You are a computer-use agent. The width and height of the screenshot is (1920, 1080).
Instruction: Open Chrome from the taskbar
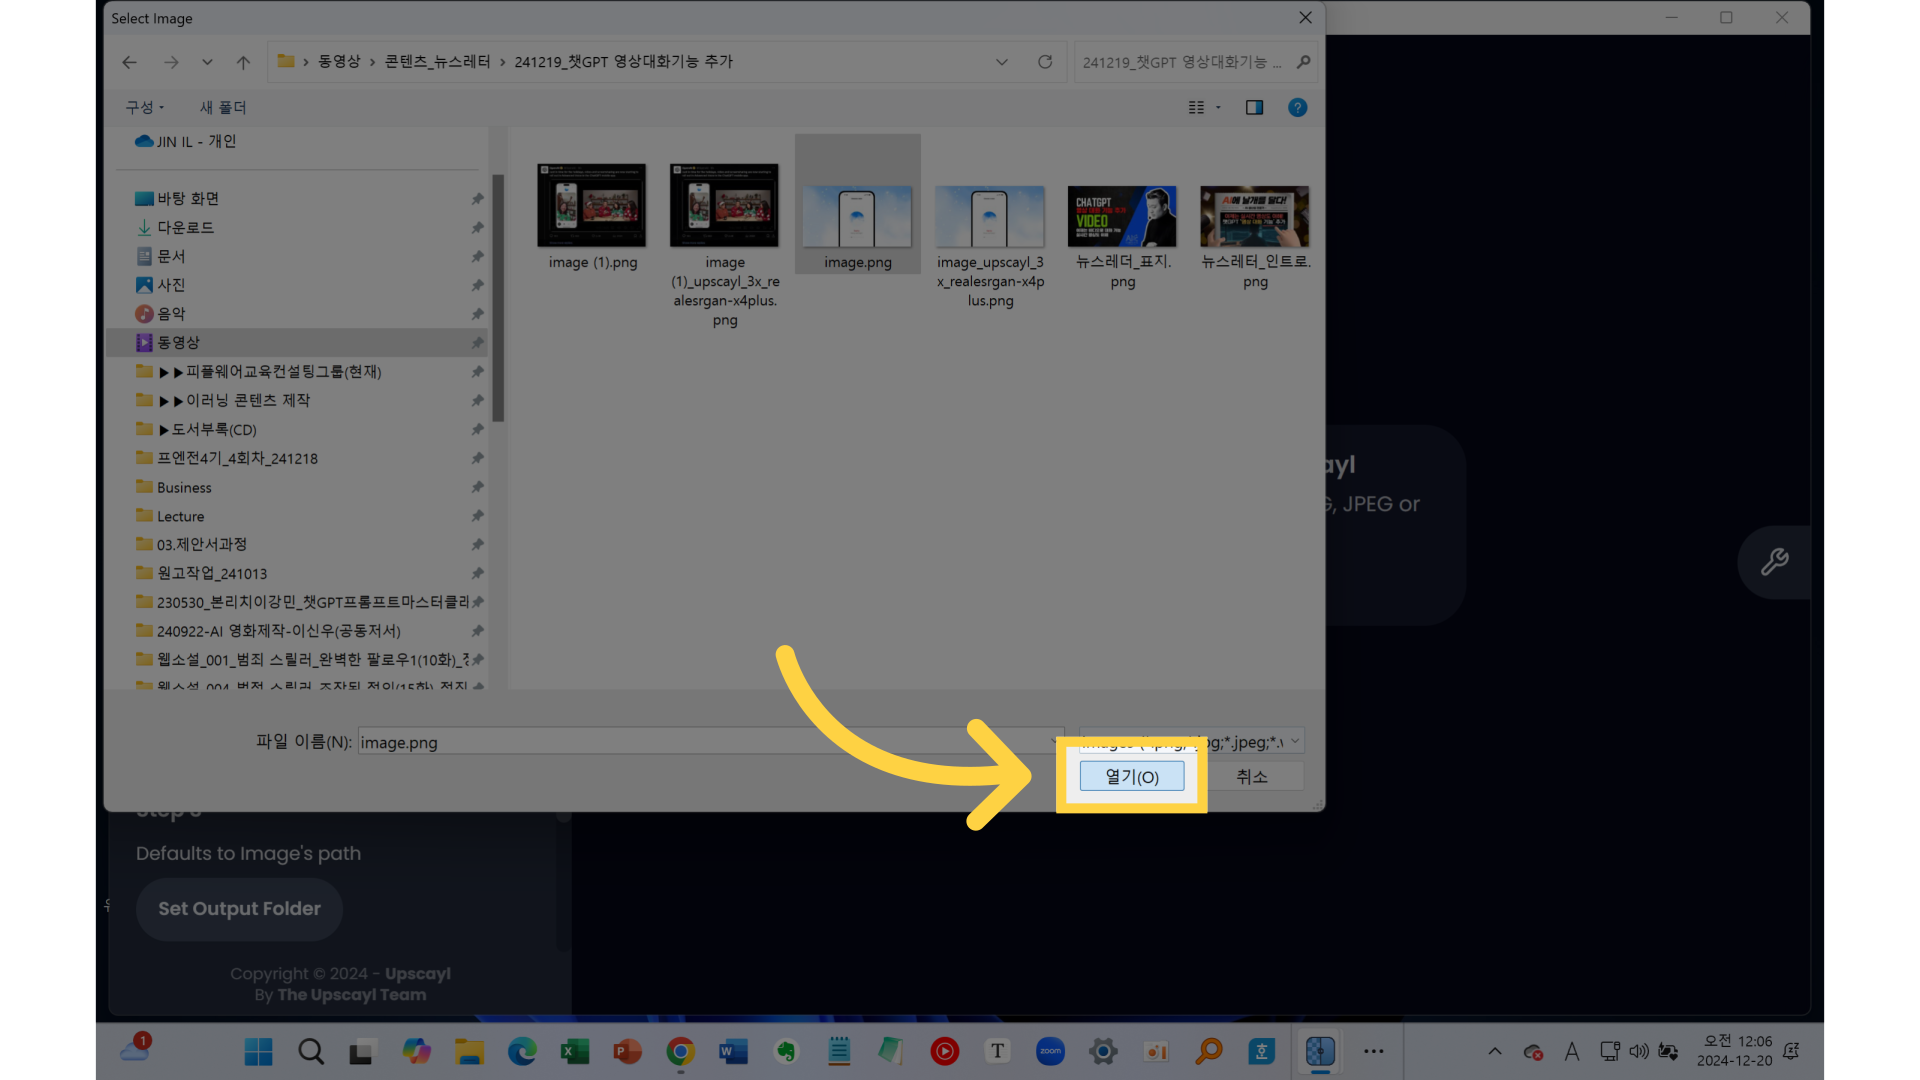680,1051
